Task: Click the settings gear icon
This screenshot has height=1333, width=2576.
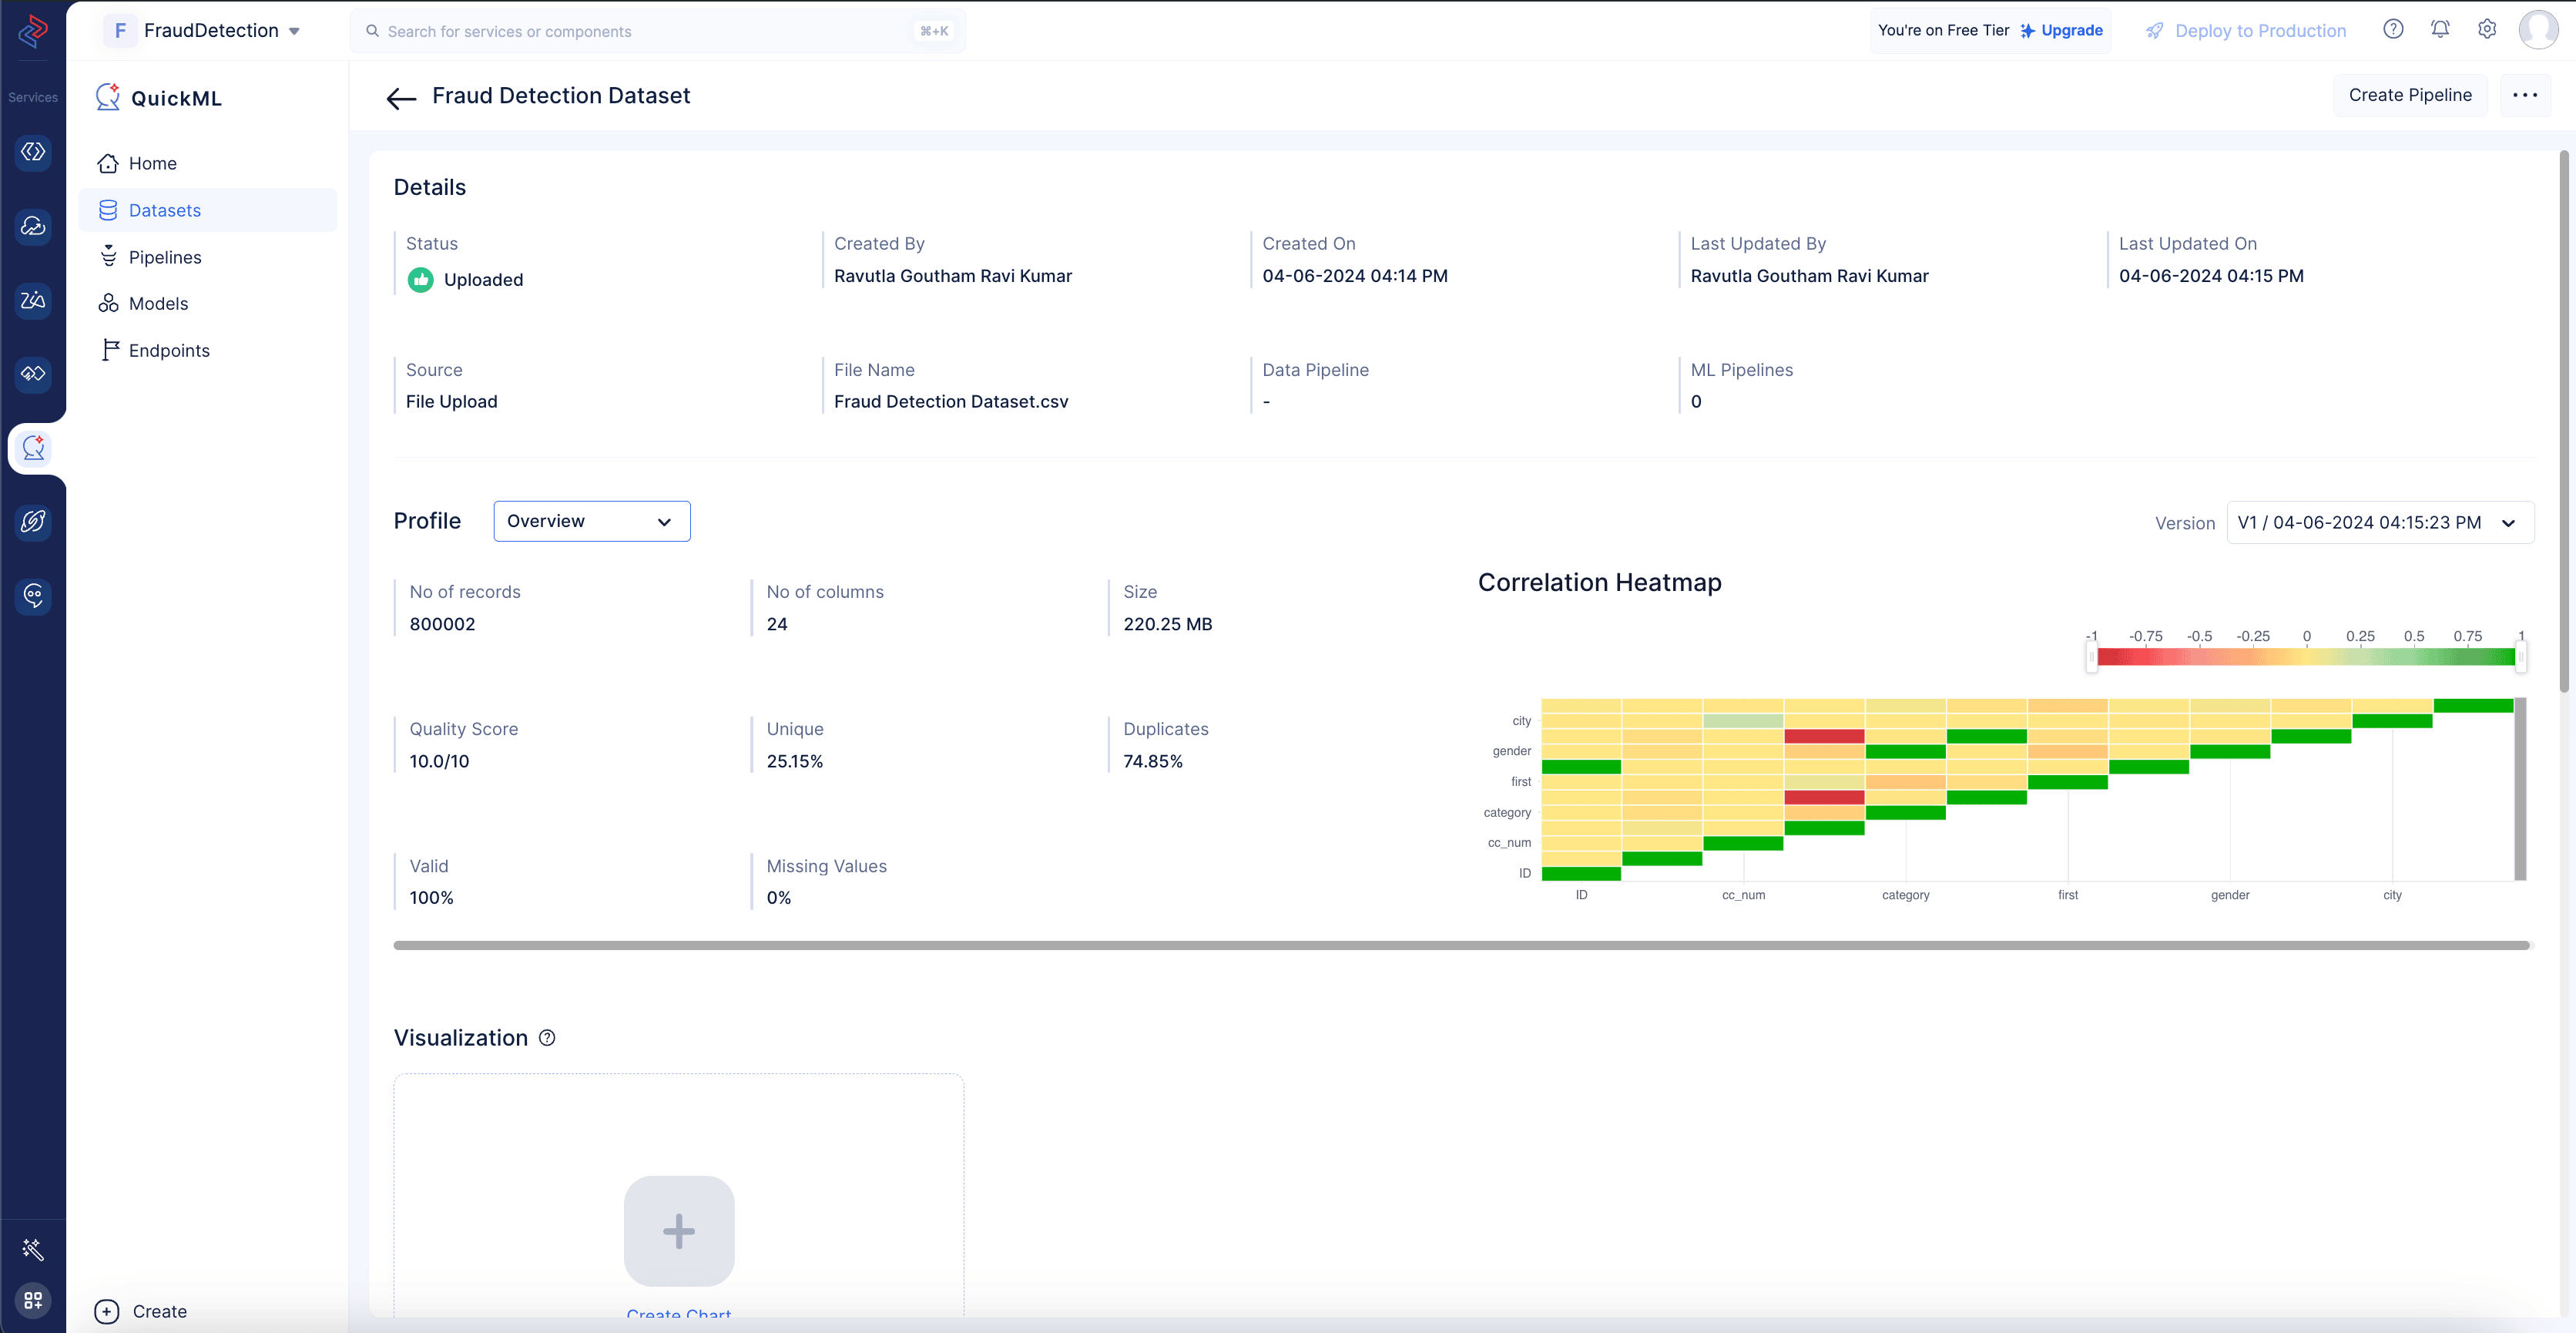Action: coord(2486,29)
